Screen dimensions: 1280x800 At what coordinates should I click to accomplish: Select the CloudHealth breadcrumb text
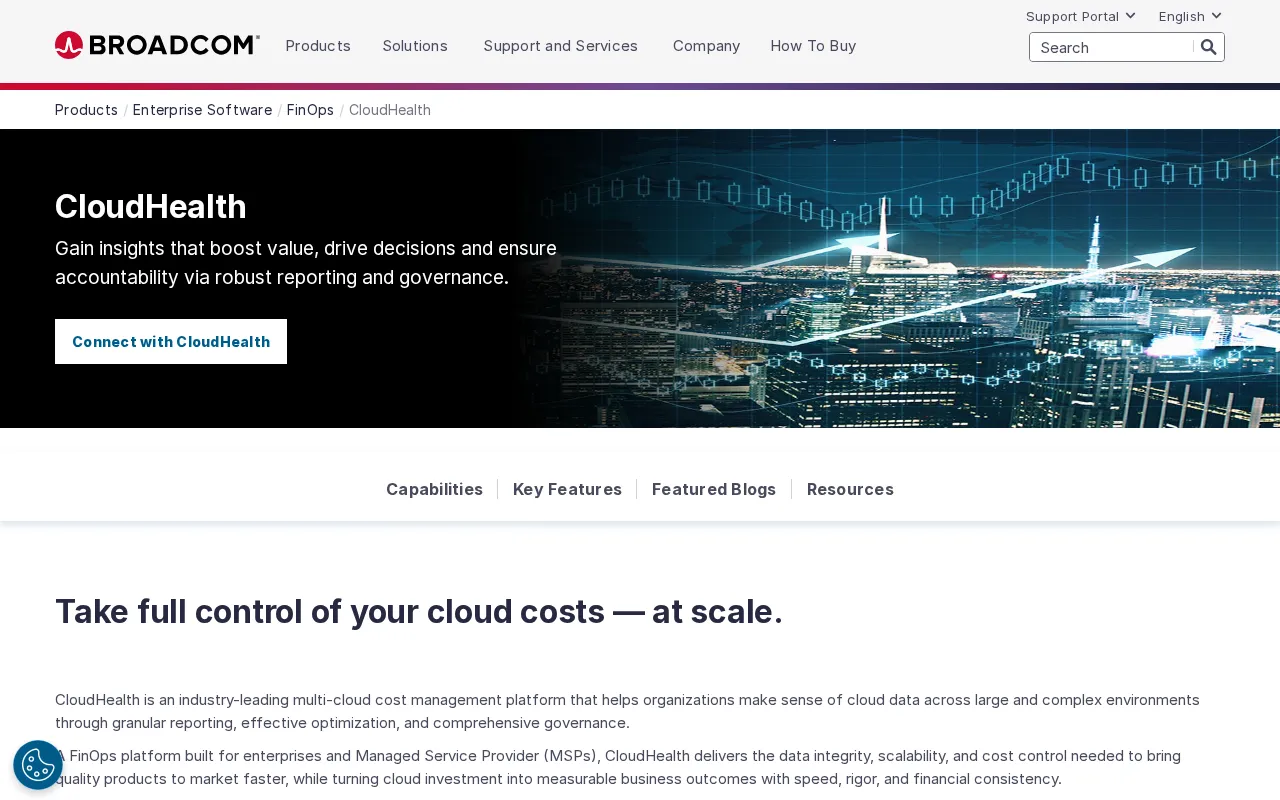point(390,110)
